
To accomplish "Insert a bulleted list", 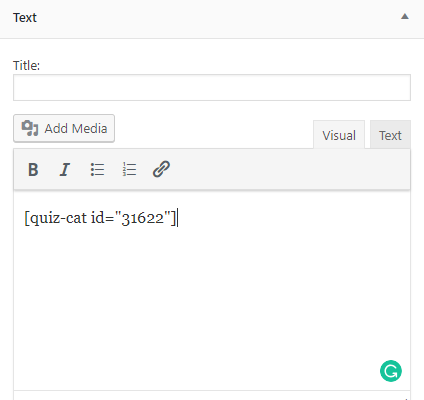I will [x=97, y=169].
